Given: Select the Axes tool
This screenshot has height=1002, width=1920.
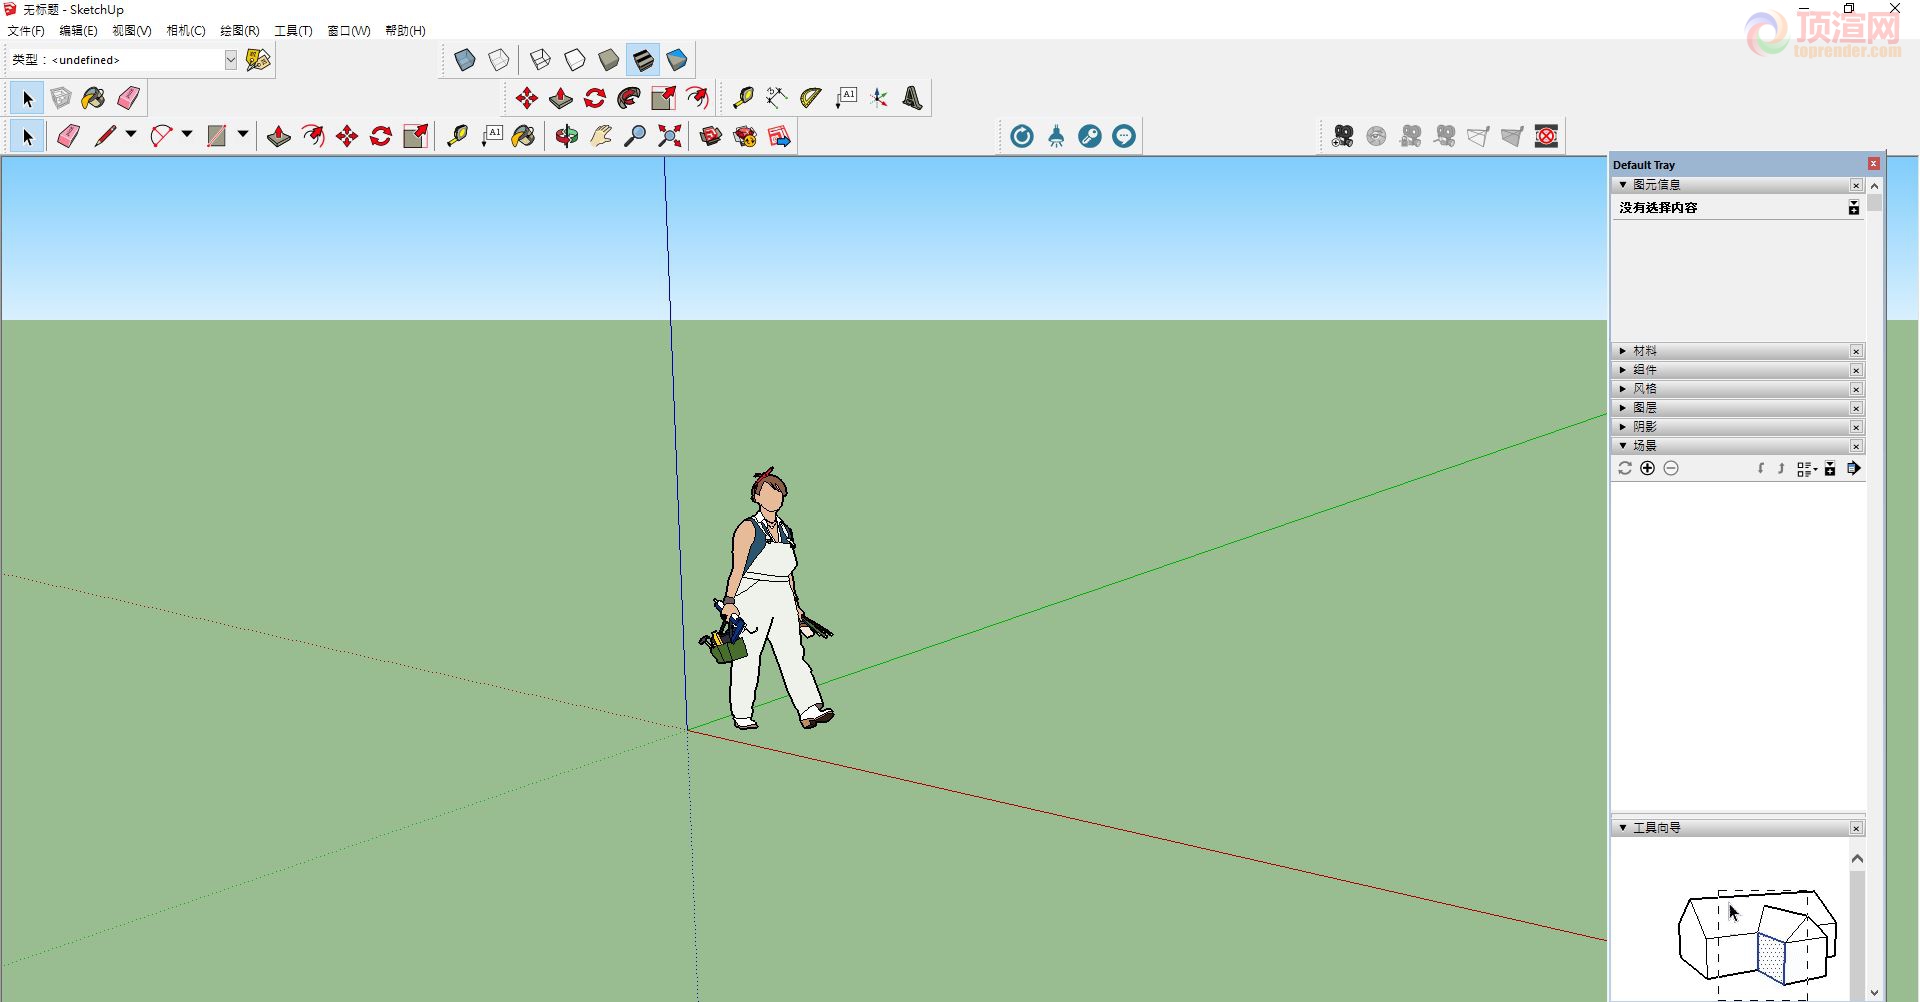Looking at the screenshot, I should [879, 98].
